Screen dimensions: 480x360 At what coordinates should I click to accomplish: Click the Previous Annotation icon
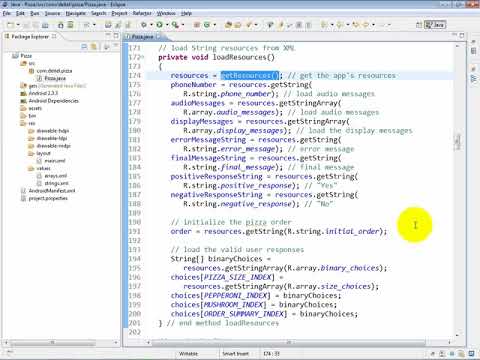pos(340,25)
